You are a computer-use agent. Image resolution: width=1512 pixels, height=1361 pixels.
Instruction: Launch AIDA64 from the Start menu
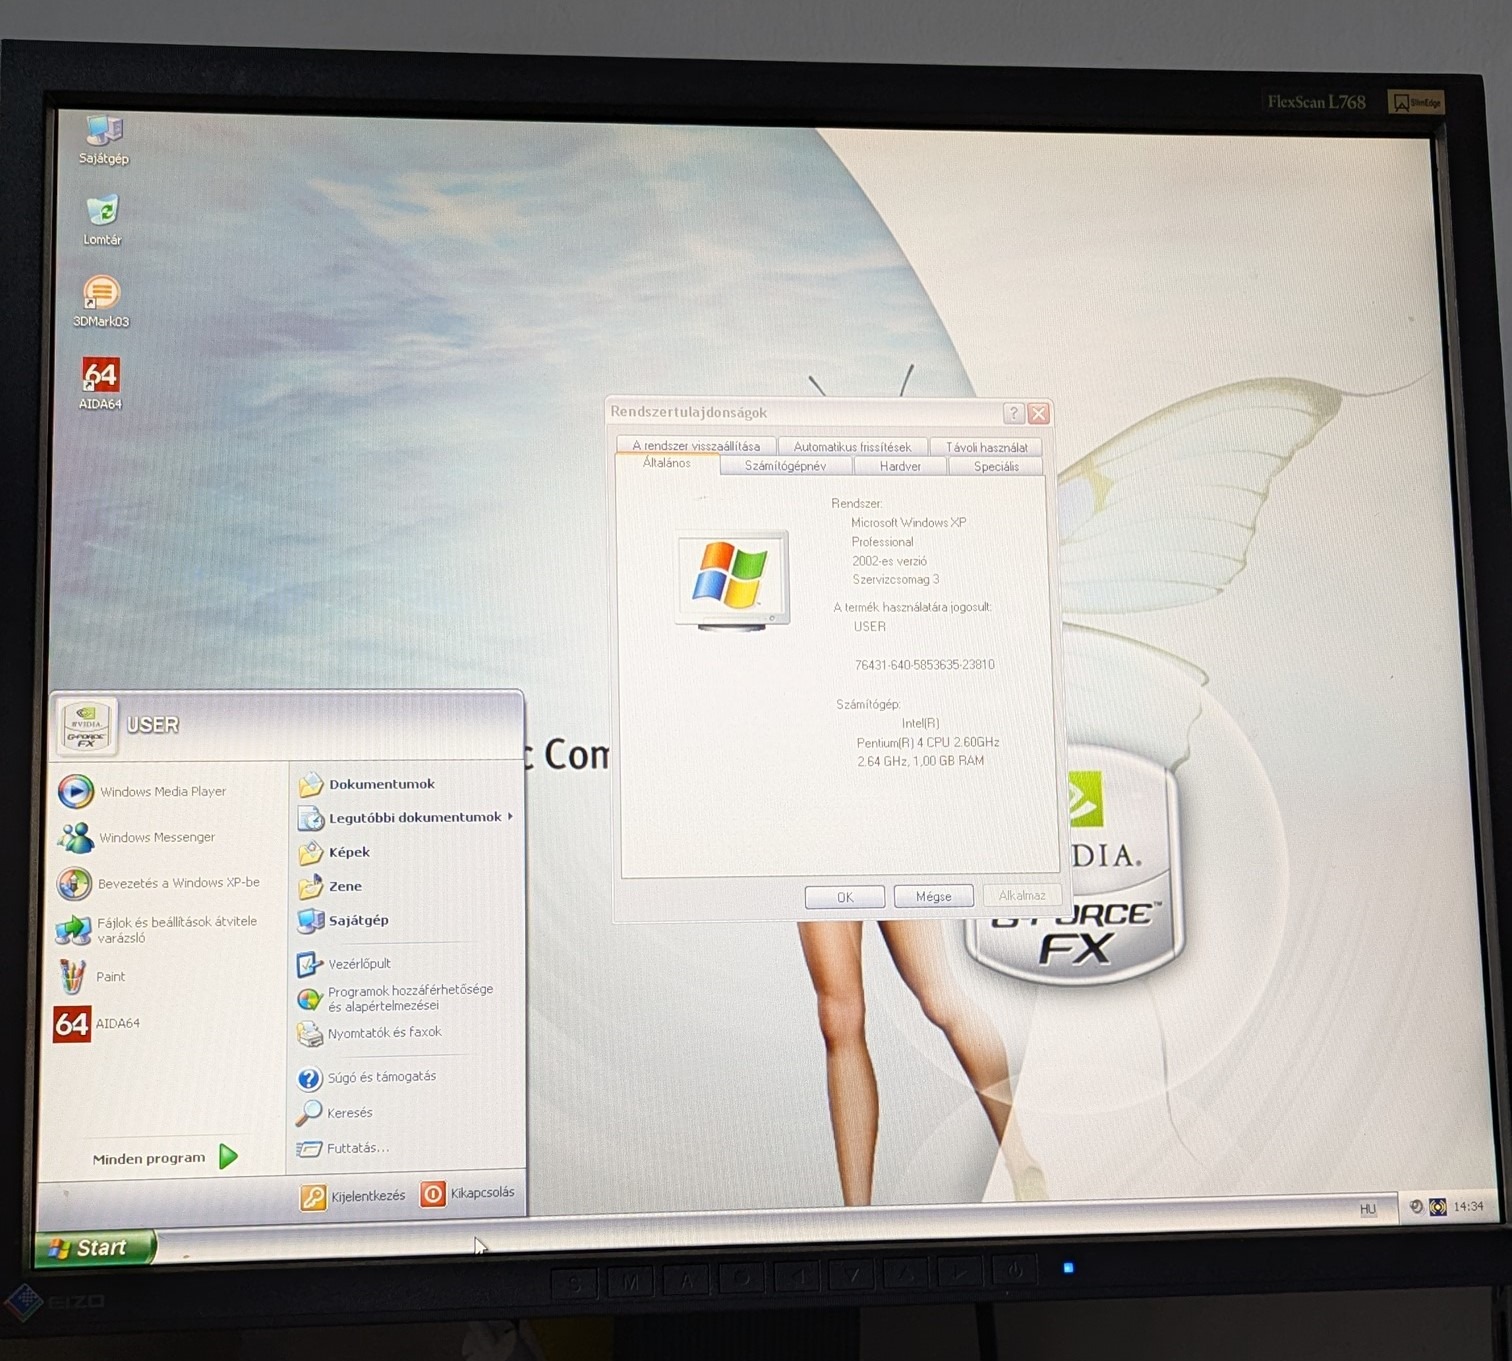coord(97,1023)
